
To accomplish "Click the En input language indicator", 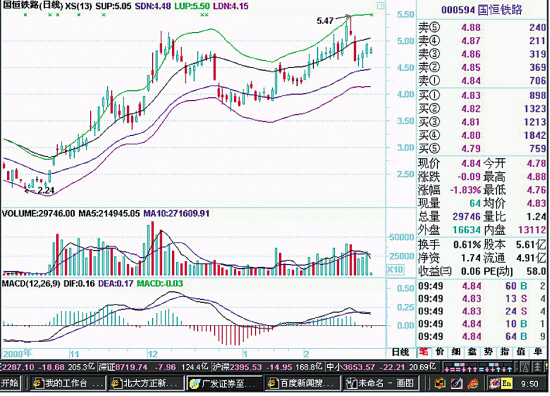I will click(507, 383).
